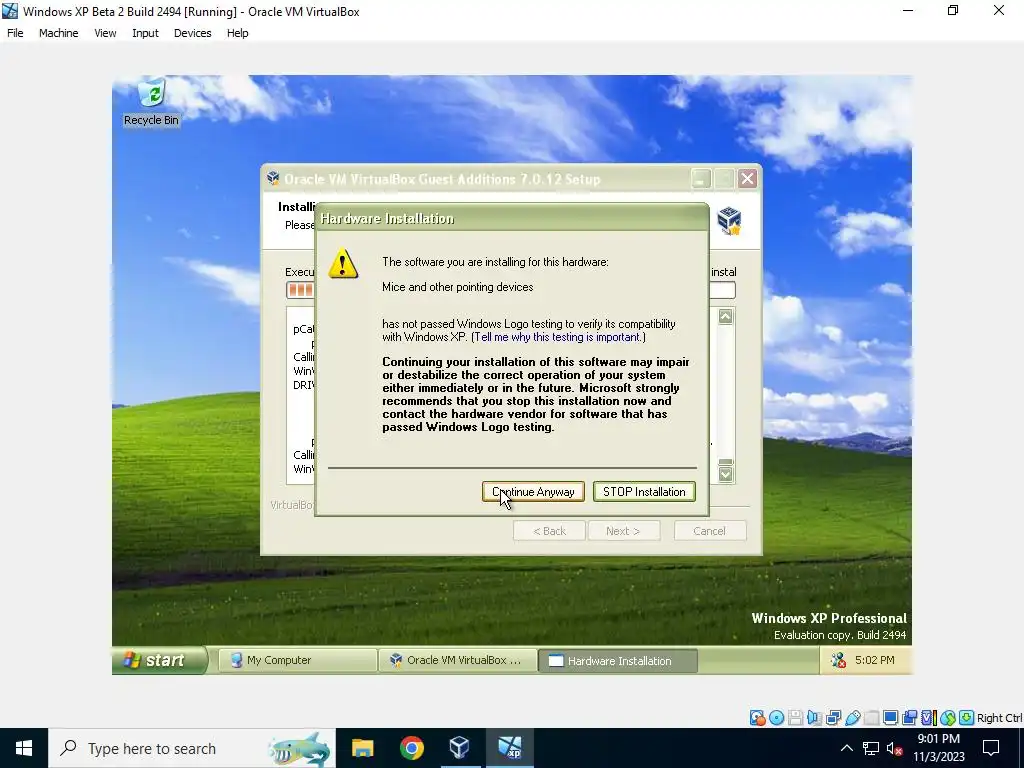Click the USB devices status icon
The height and width of the screenshot is (768, 1024).
852,718
